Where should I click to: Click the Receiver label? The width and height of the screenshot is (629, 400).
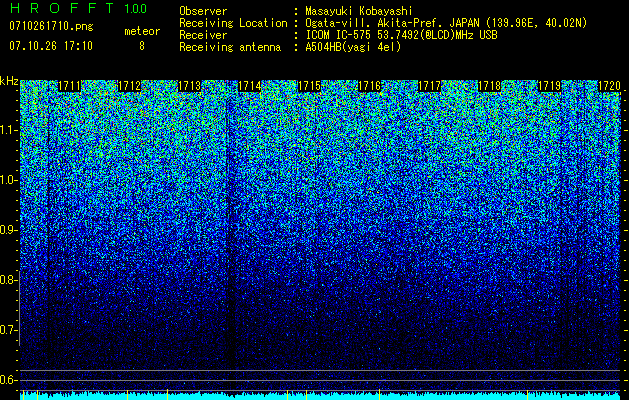[x=203, y=35]
